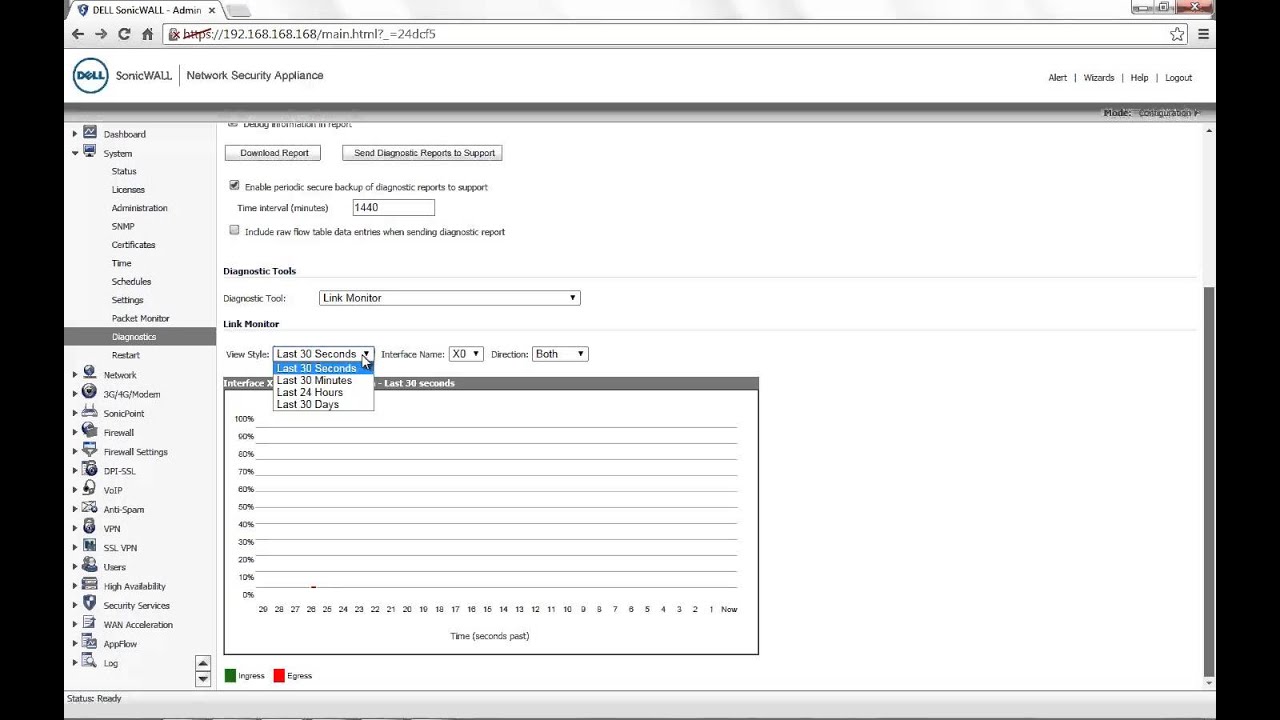
Task: Click the Dashboard sidebar icon
Action: tap(90, 133)
